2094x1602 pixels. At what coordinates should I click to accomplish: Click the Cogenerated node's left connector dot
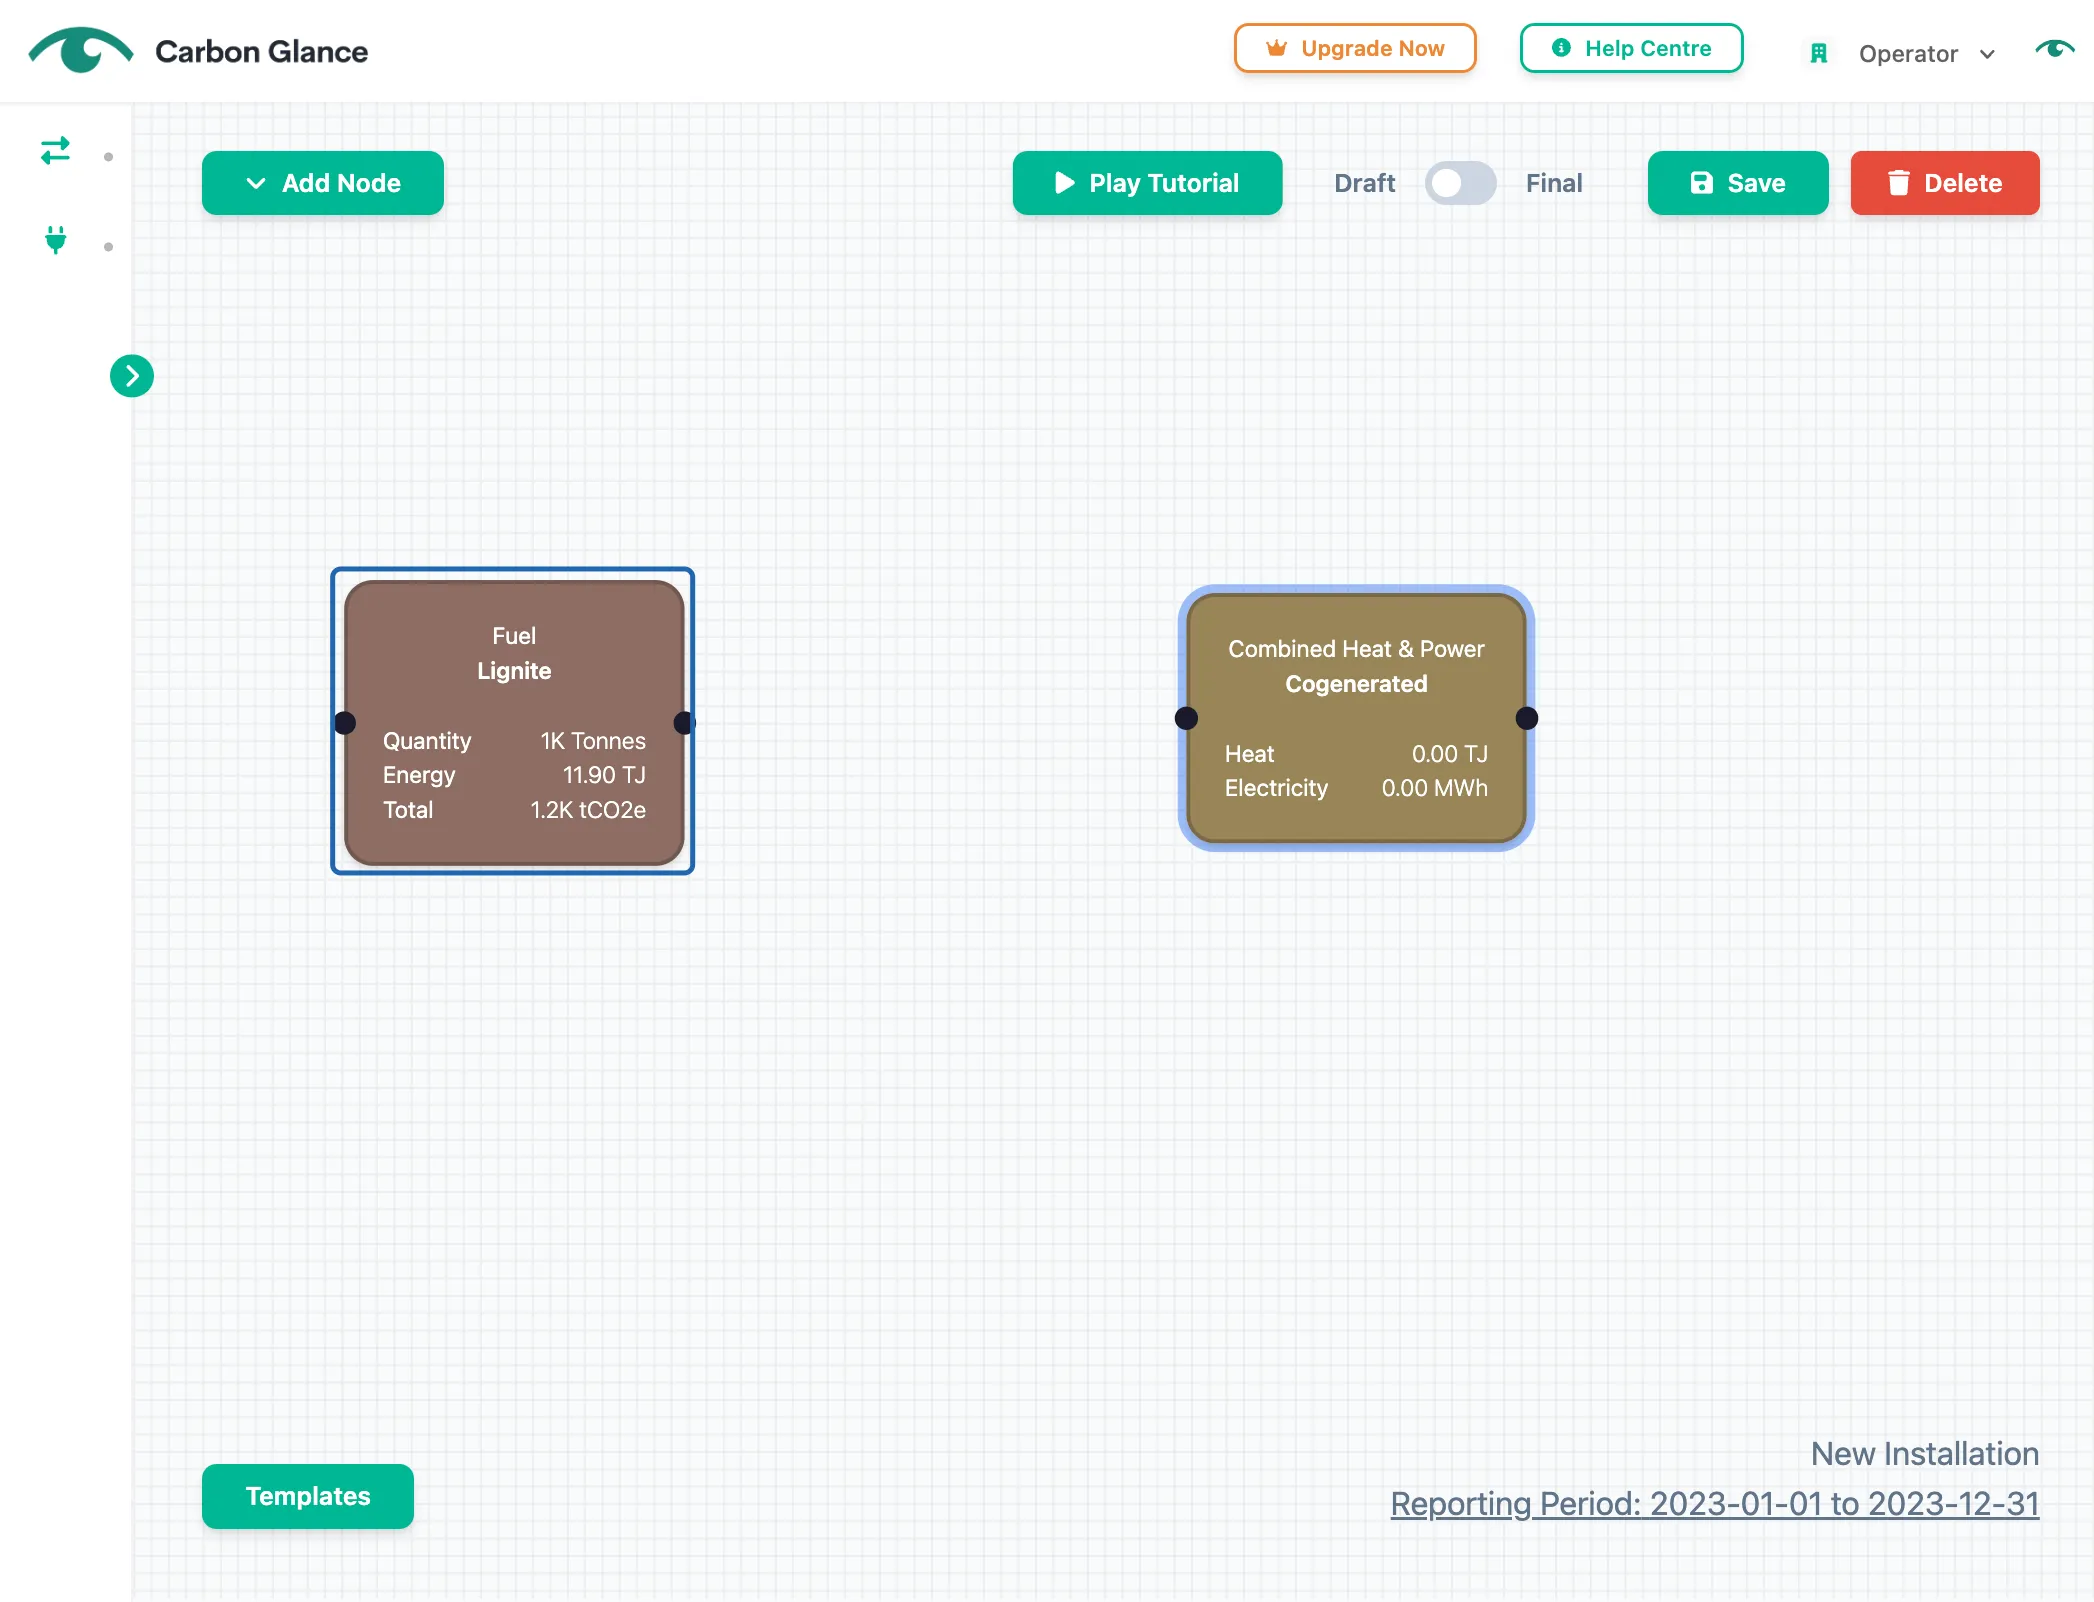click(1187, 718)
